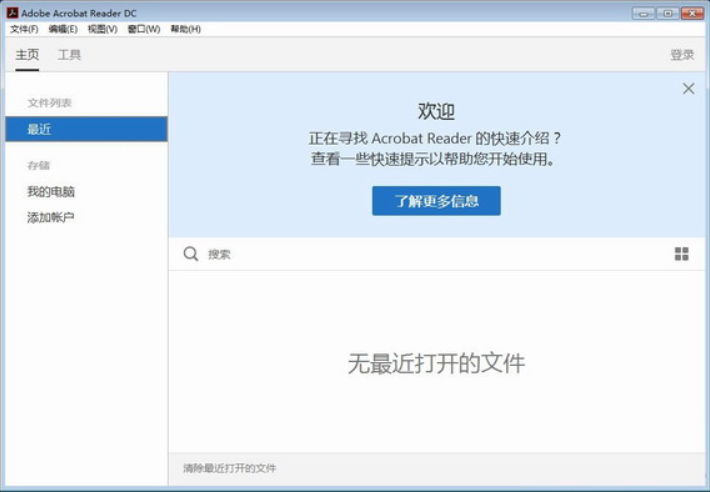Open the 文件(F) menu
This screenshot has height=492, width=710.
pos(24,29)
